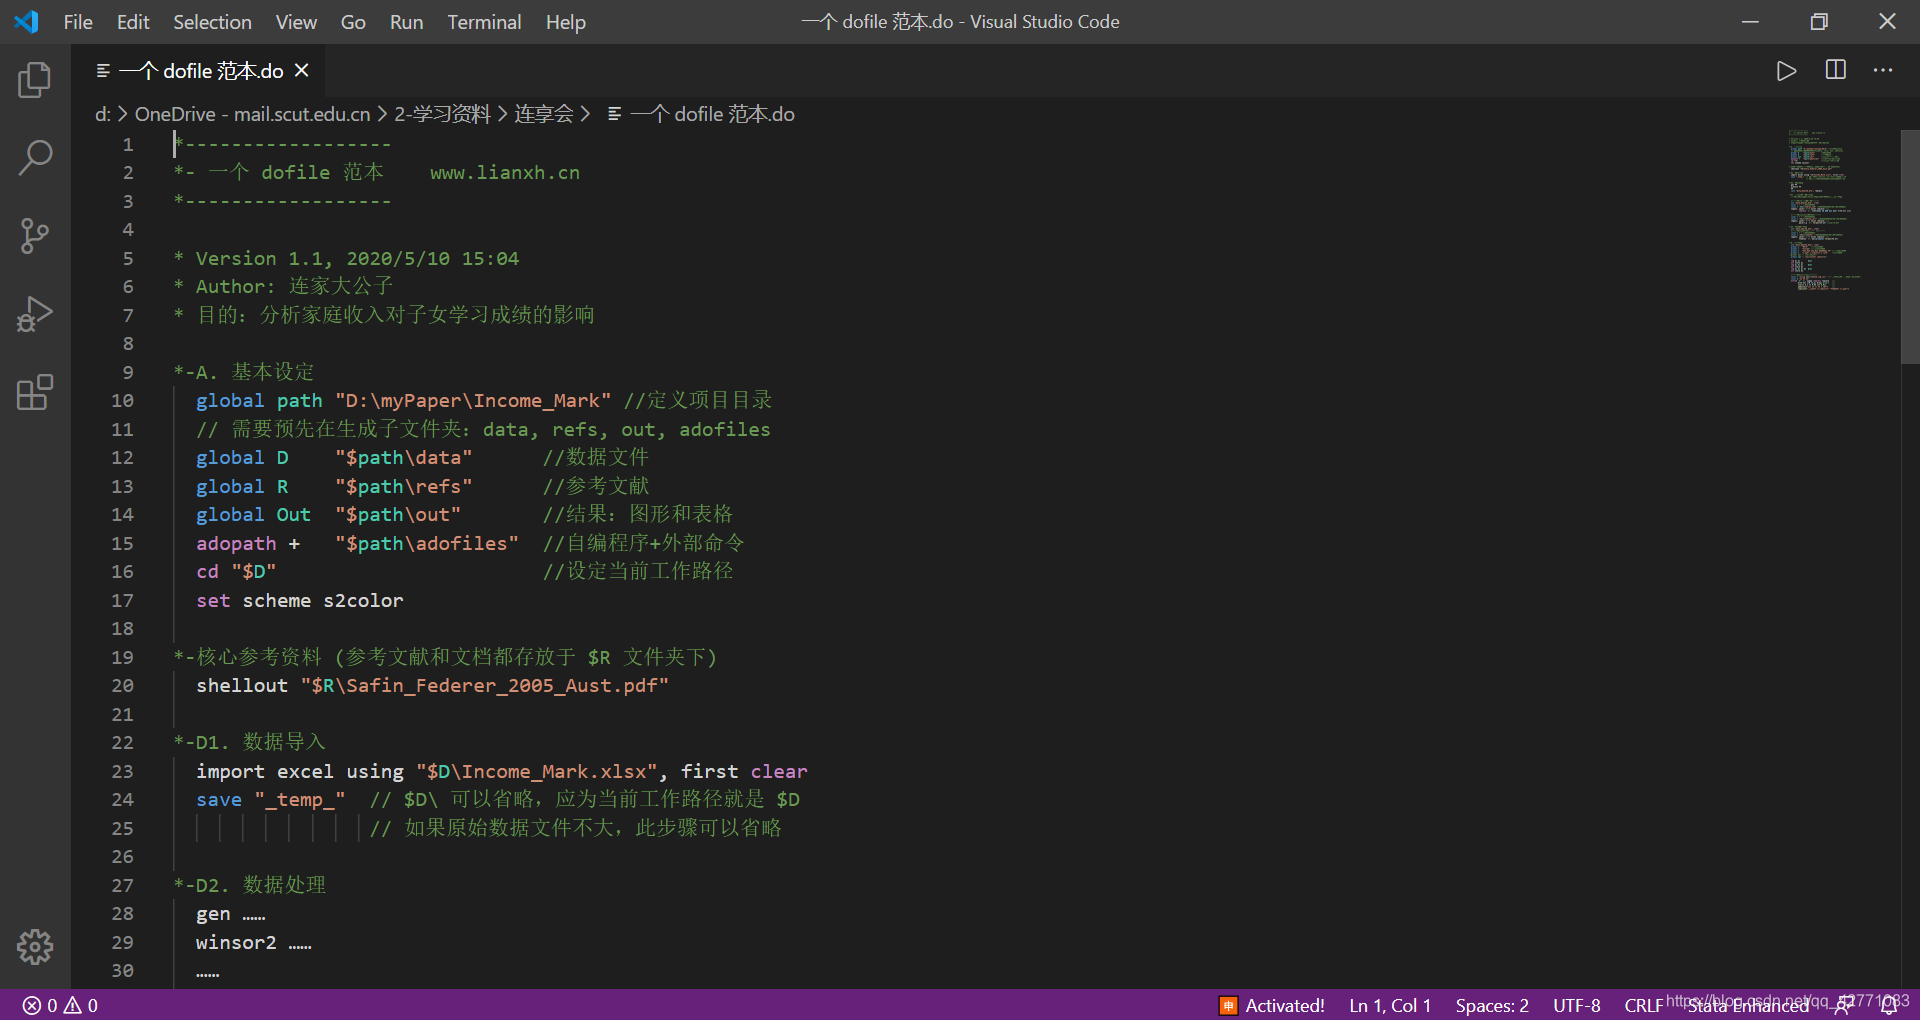
Task: Open the Search view
Action: 35,157
